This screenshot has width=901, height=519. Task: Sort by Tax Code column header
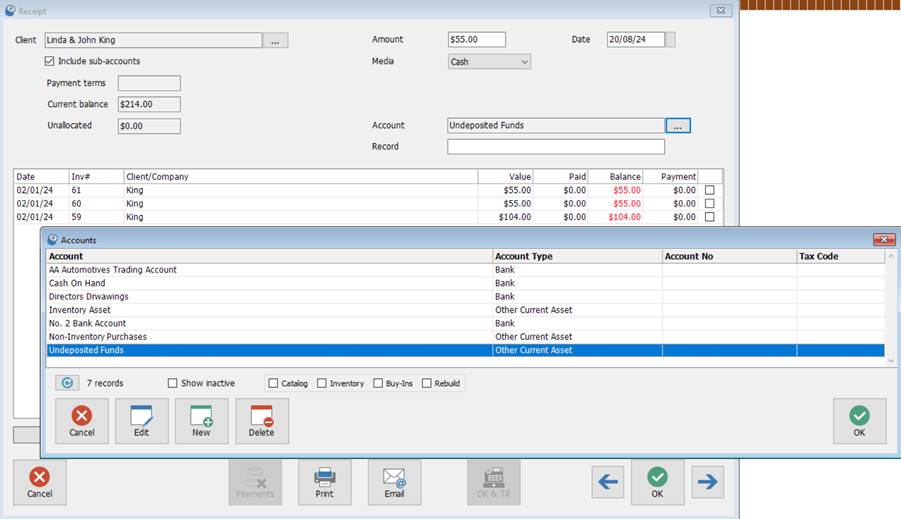tap(841, 256)
